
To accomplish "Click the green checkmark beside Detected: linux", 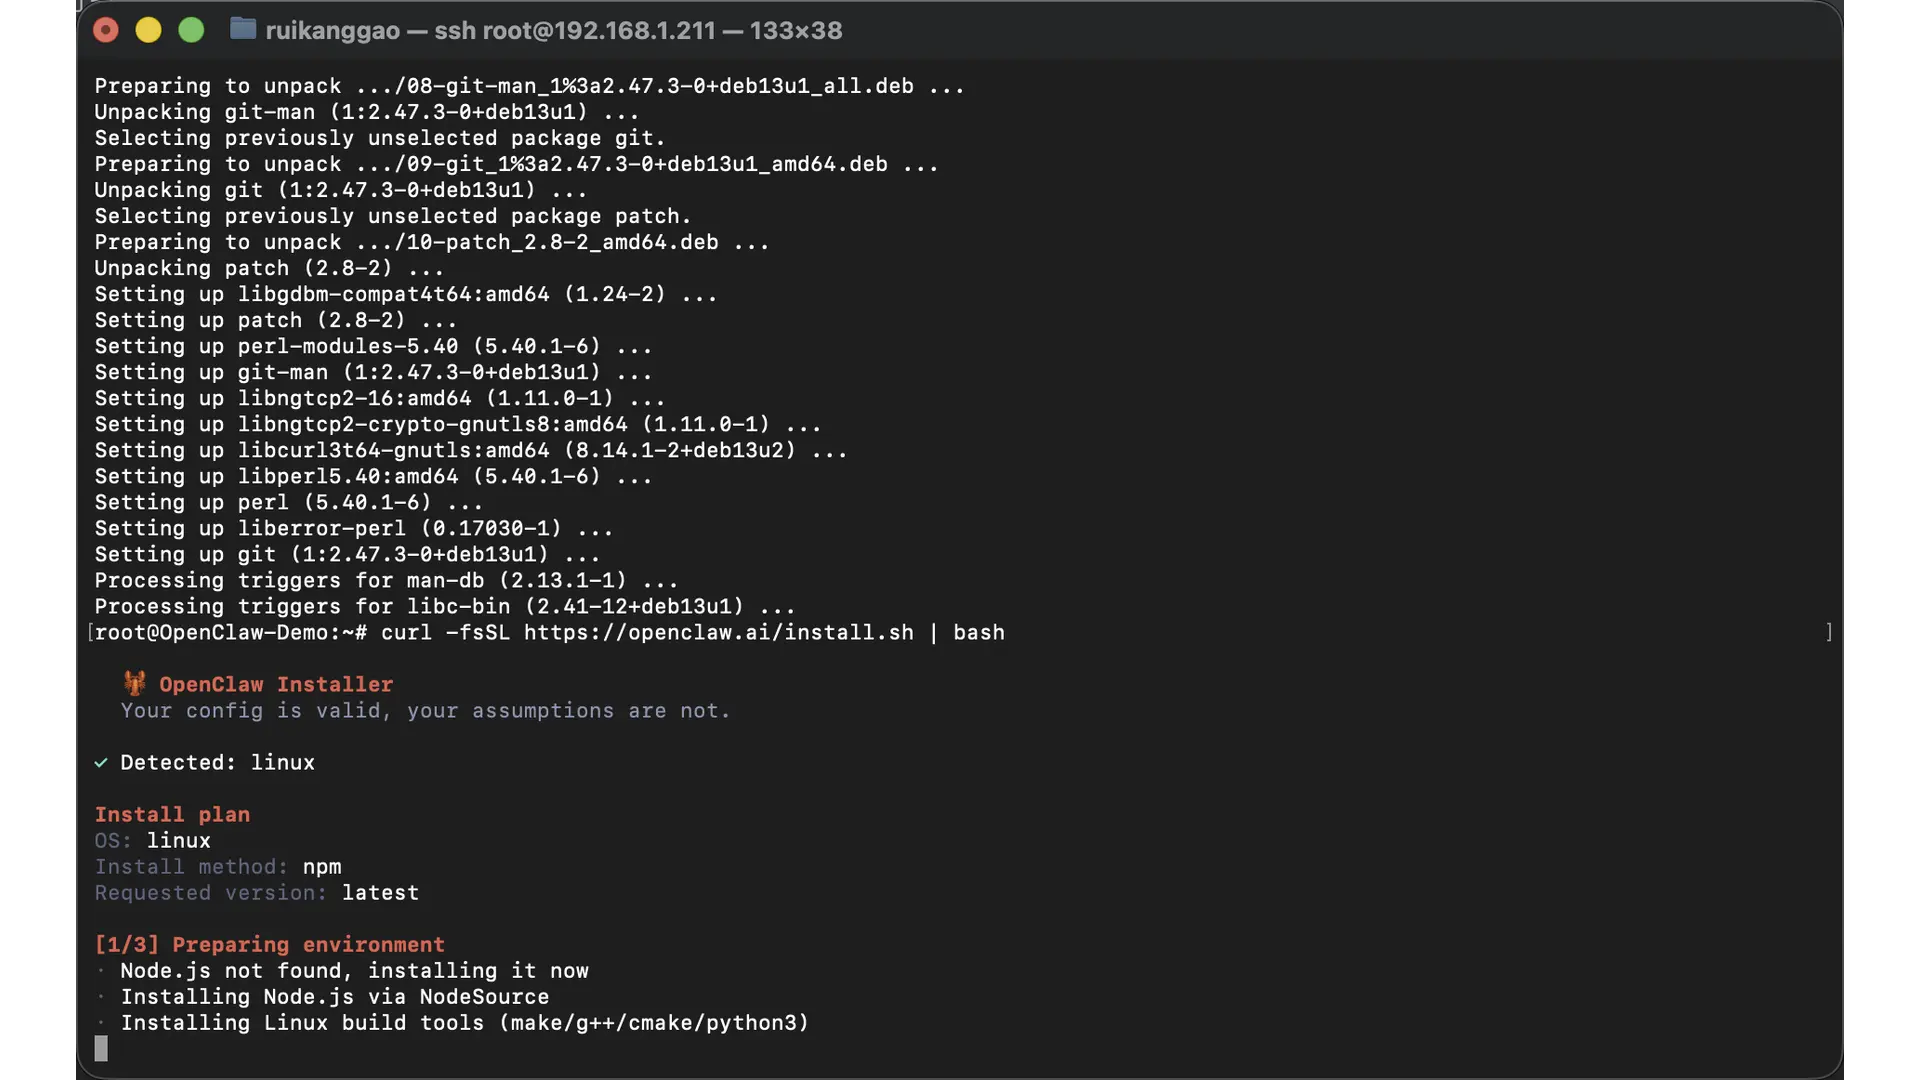I will tap(101, 763).
